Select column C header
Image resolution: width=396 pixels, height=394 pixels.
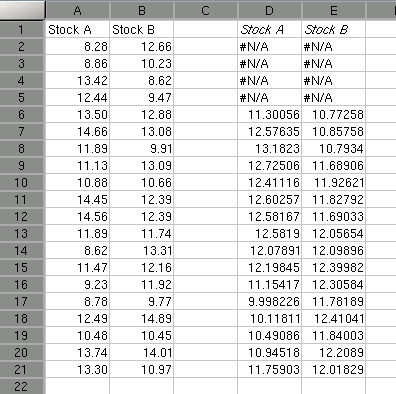(x=206, y=11)
